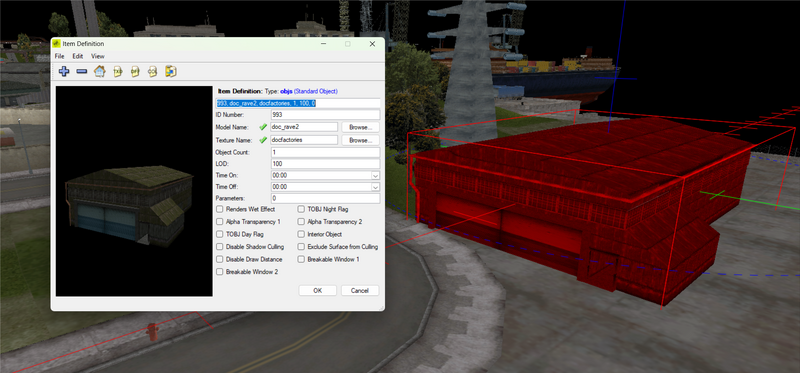The image size is (800, 373).
Task: Toggle TOBJ Night Flag checkbox
Action: pos(301,209)
